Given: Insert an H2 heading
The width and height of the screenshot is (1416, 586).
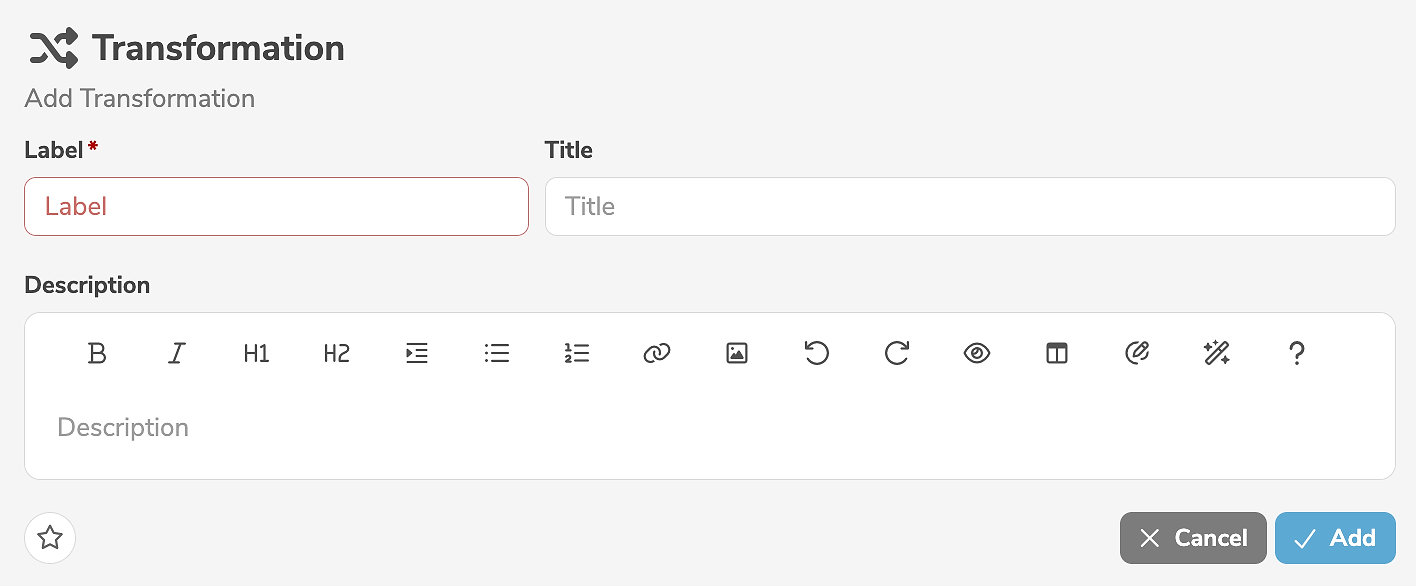Looking at the screenshot, I should (337, 353).
